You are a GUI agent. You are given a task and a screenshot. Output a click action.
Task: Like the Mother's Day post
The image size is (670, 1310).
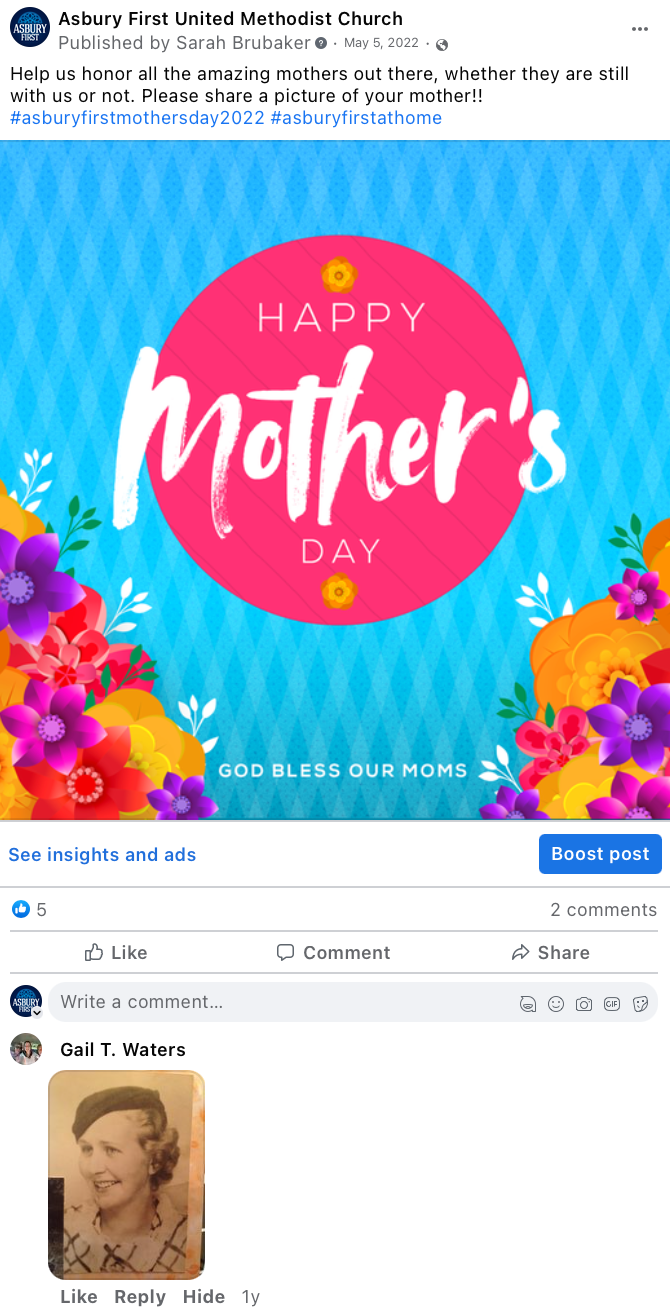pyautogui.click(x=116, y=953)
